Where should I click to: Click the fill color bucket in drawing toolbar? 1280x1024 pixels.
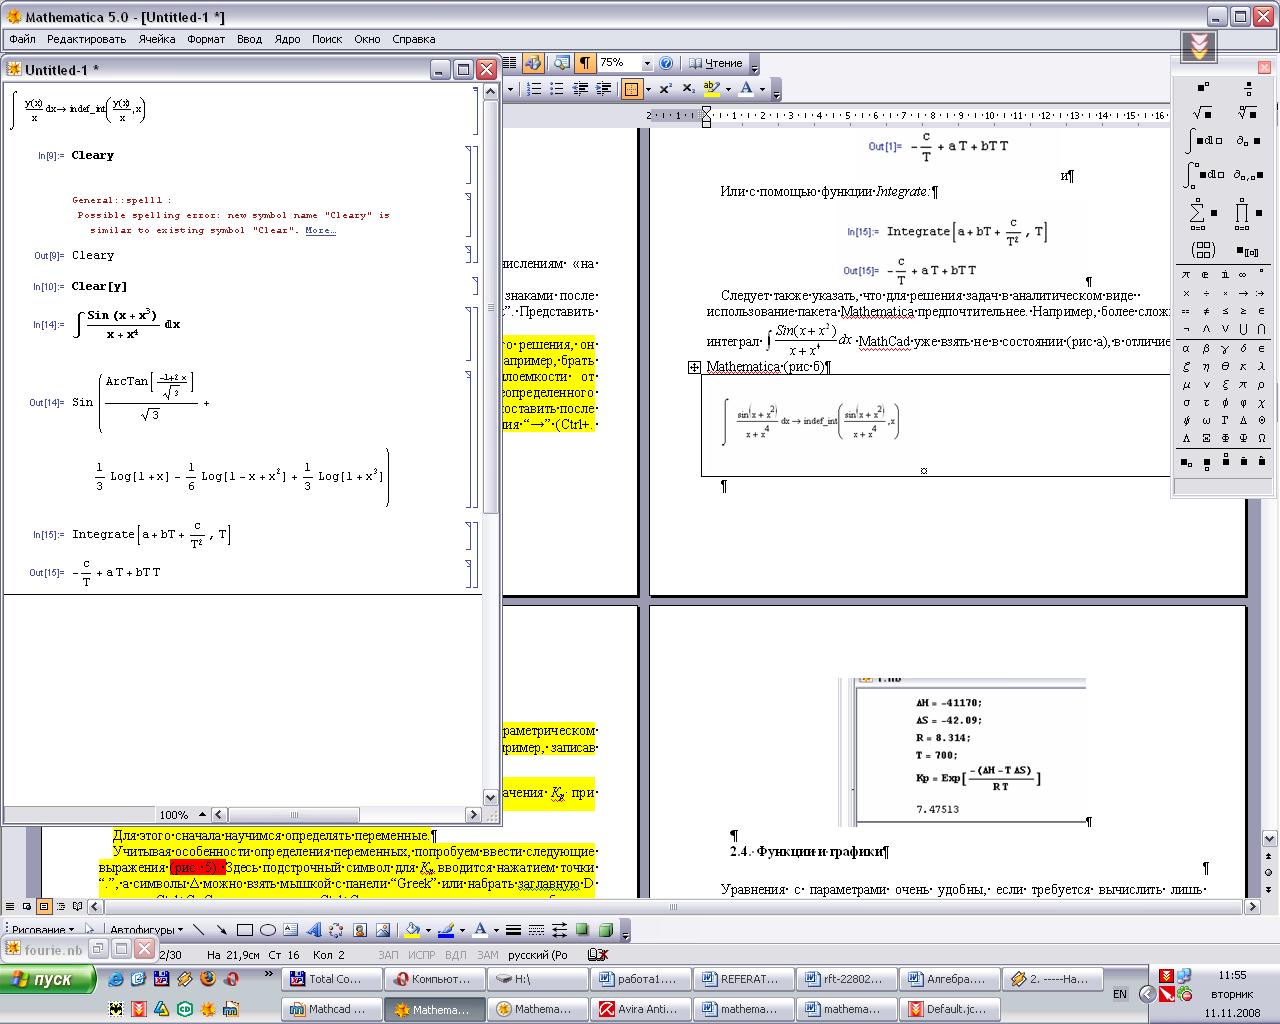point(412,930)
